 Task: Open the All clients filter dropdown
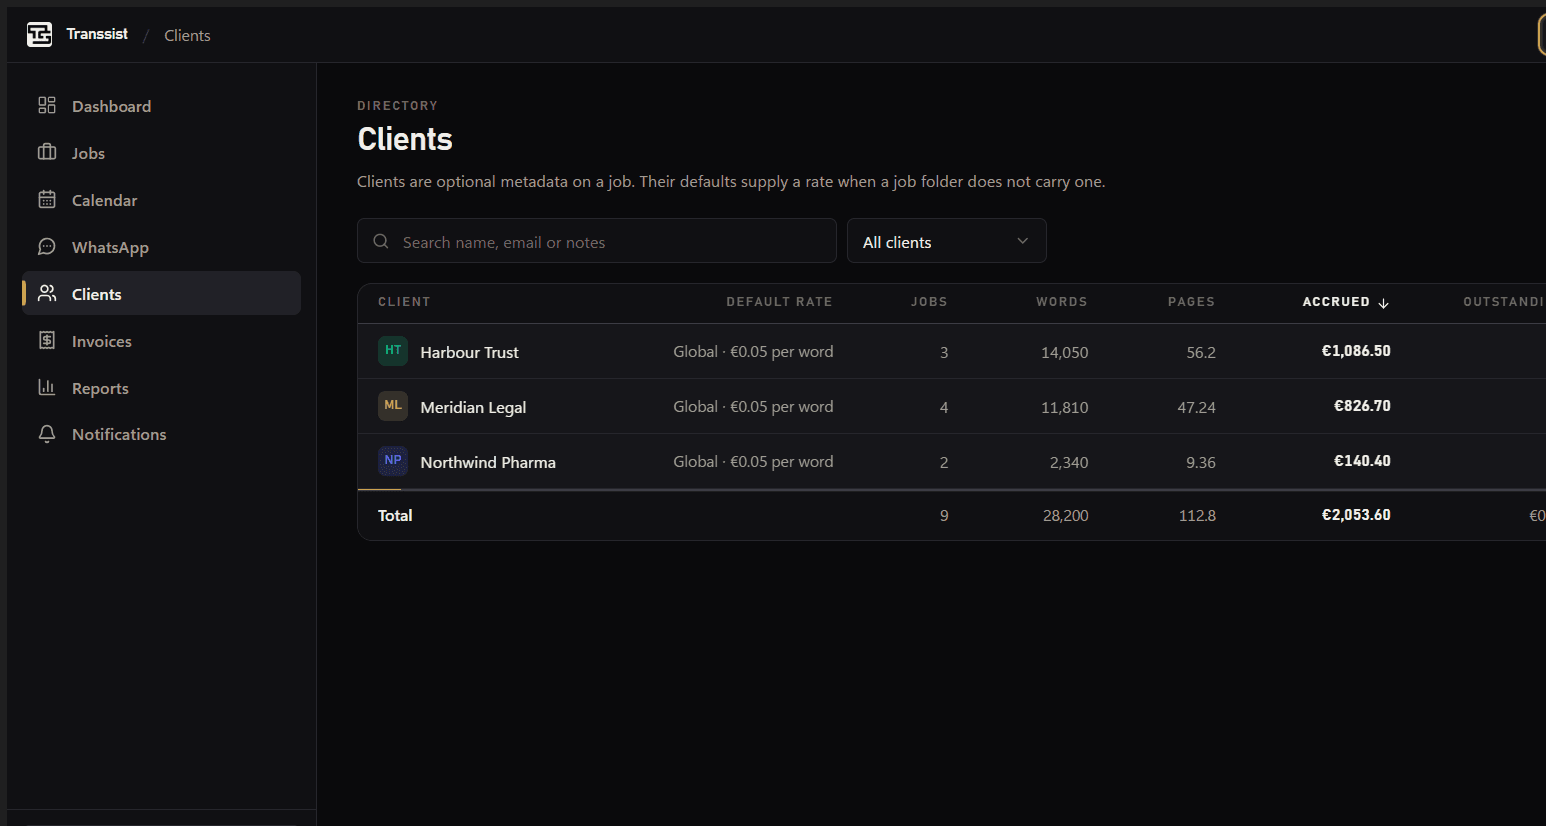947,241
